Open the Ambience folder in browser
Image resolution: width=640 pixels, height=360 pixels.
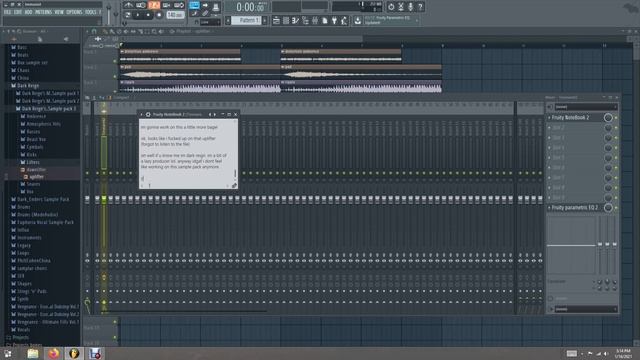coord(36,116)
